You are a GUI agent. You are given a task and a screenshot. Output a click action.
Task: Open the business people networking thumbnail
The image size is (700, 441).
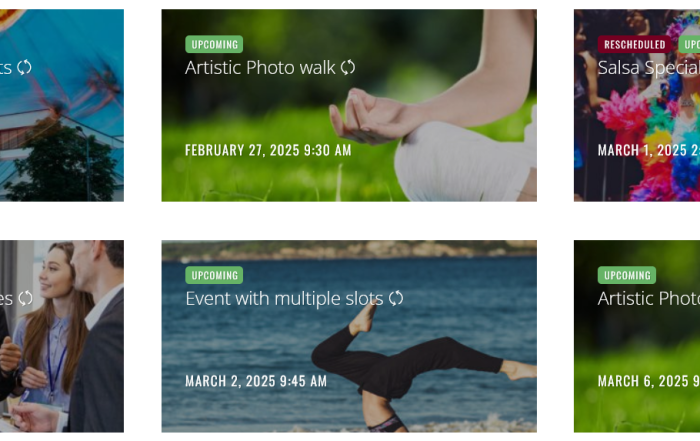[62, 336]
